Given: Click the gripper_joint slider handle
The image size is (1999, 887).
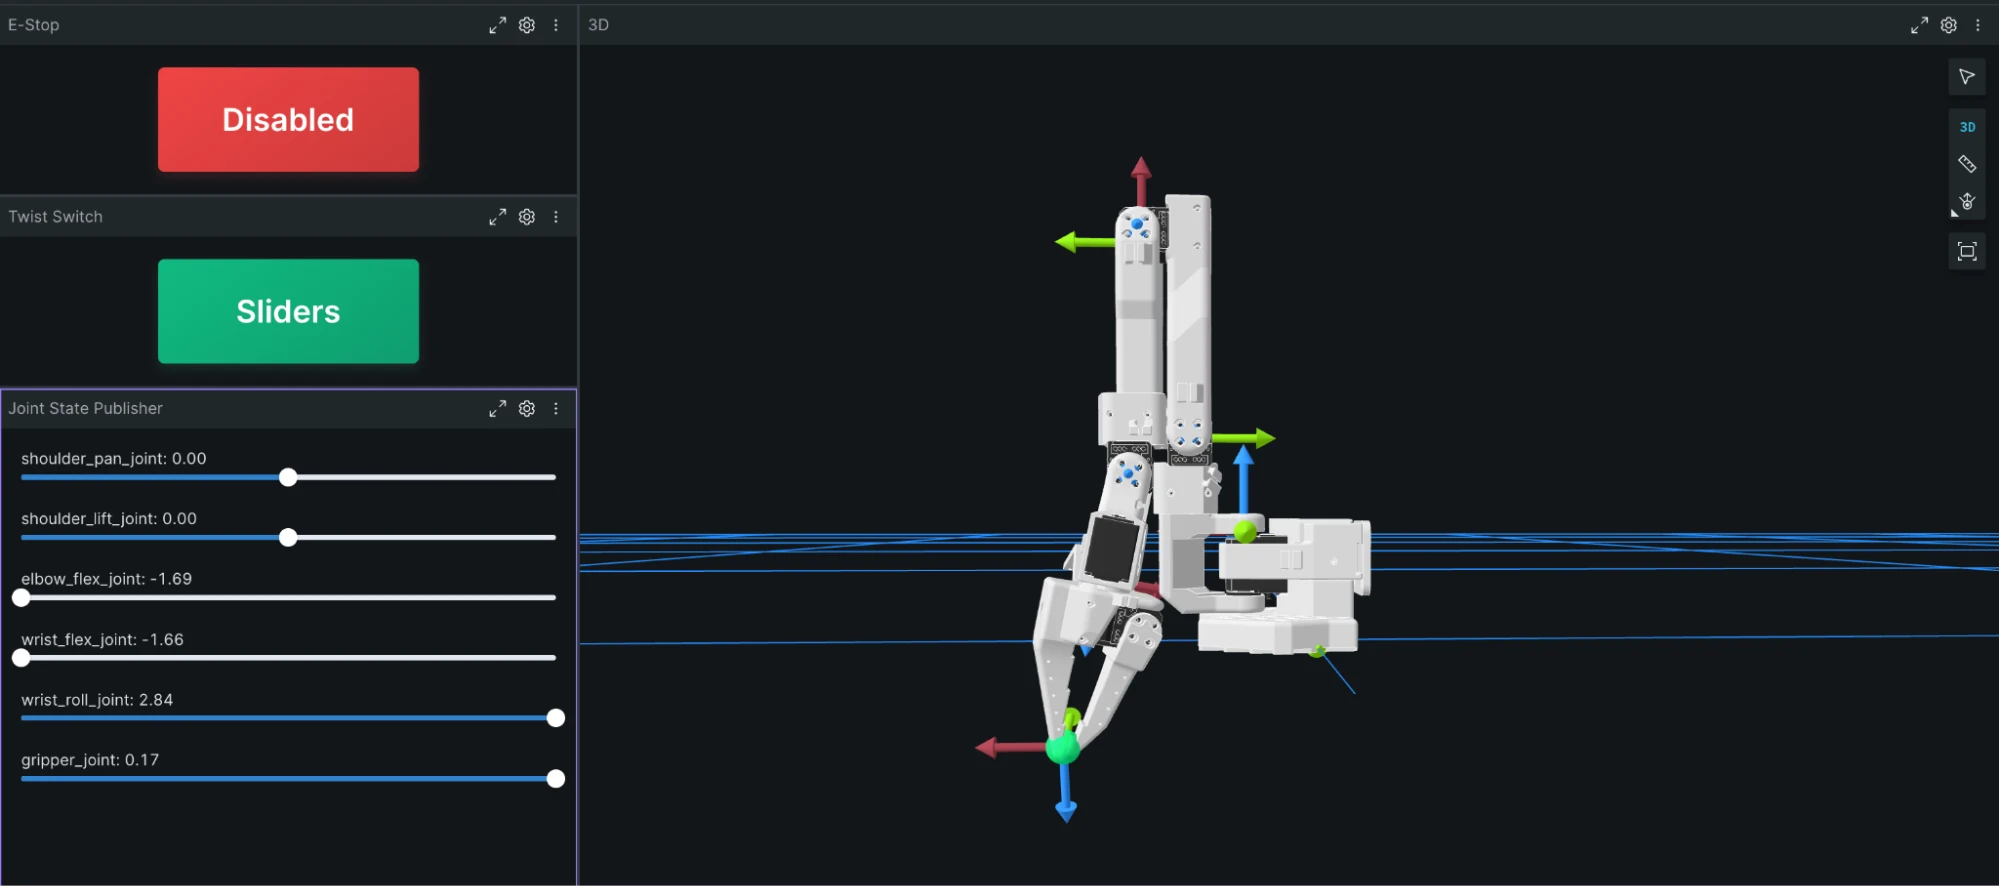Looking at the screenshot, I should (x=556, y=779).
